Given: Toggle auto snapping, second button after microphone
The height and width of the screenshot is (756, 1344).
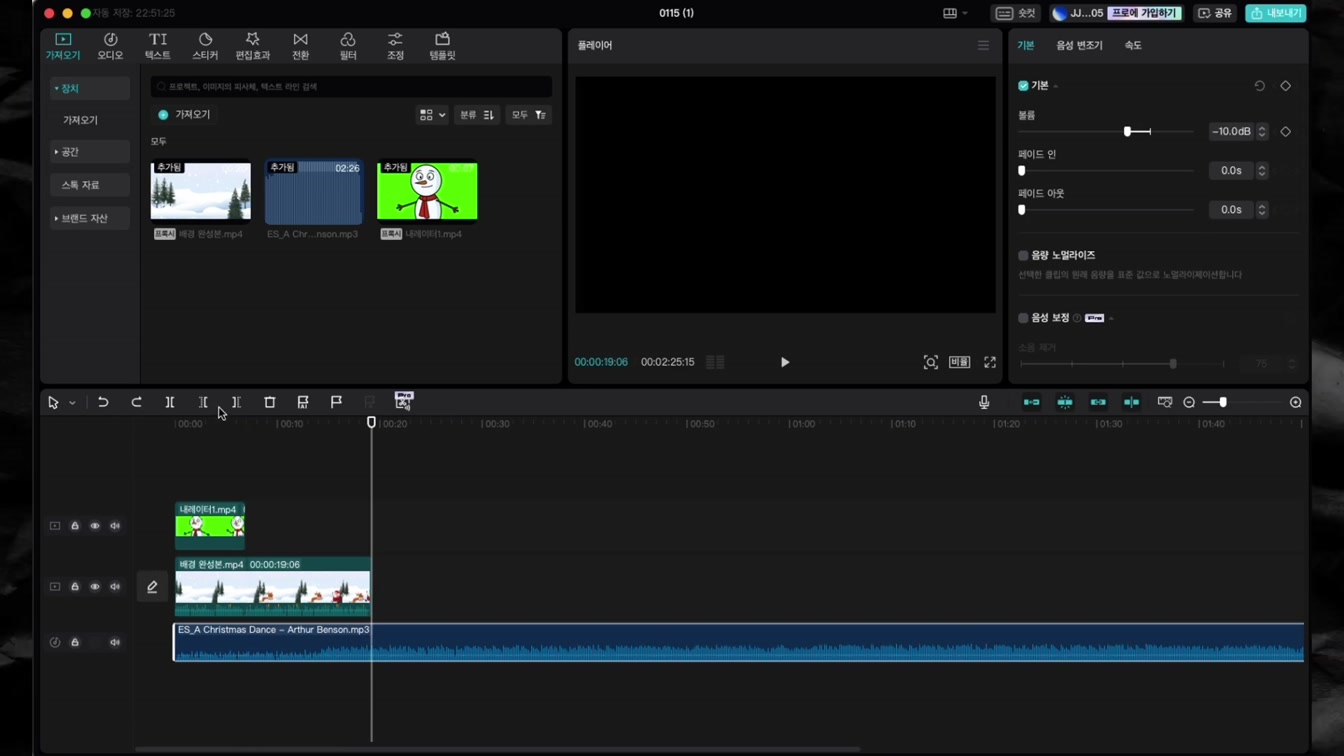Looking at the screenshot, I should (x=1065, y=402).
